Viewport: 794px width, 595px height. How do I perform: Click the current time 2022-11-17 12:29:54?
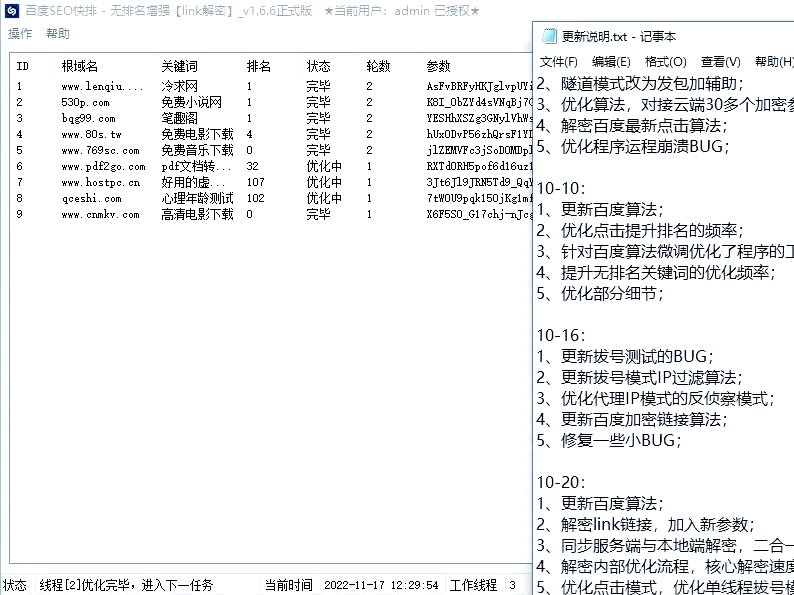(x=381, y=585)
